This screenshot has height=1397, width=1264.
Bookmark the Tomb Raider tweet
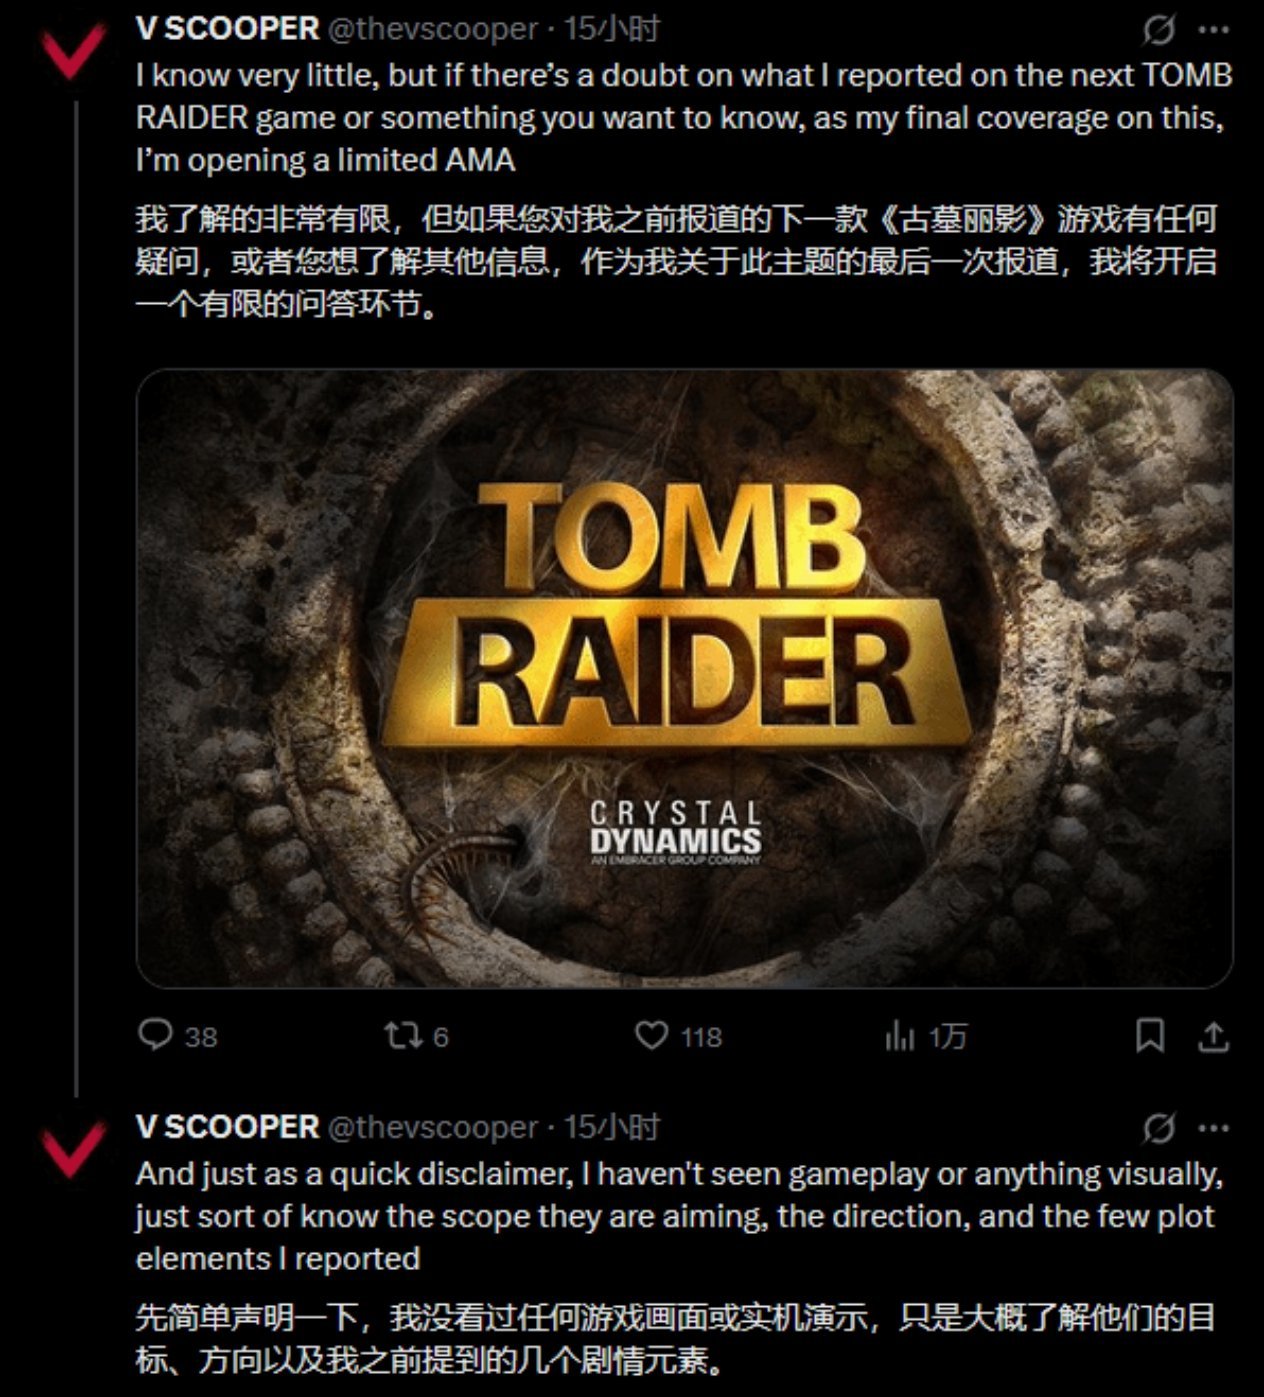(x=1150, y=1036)
